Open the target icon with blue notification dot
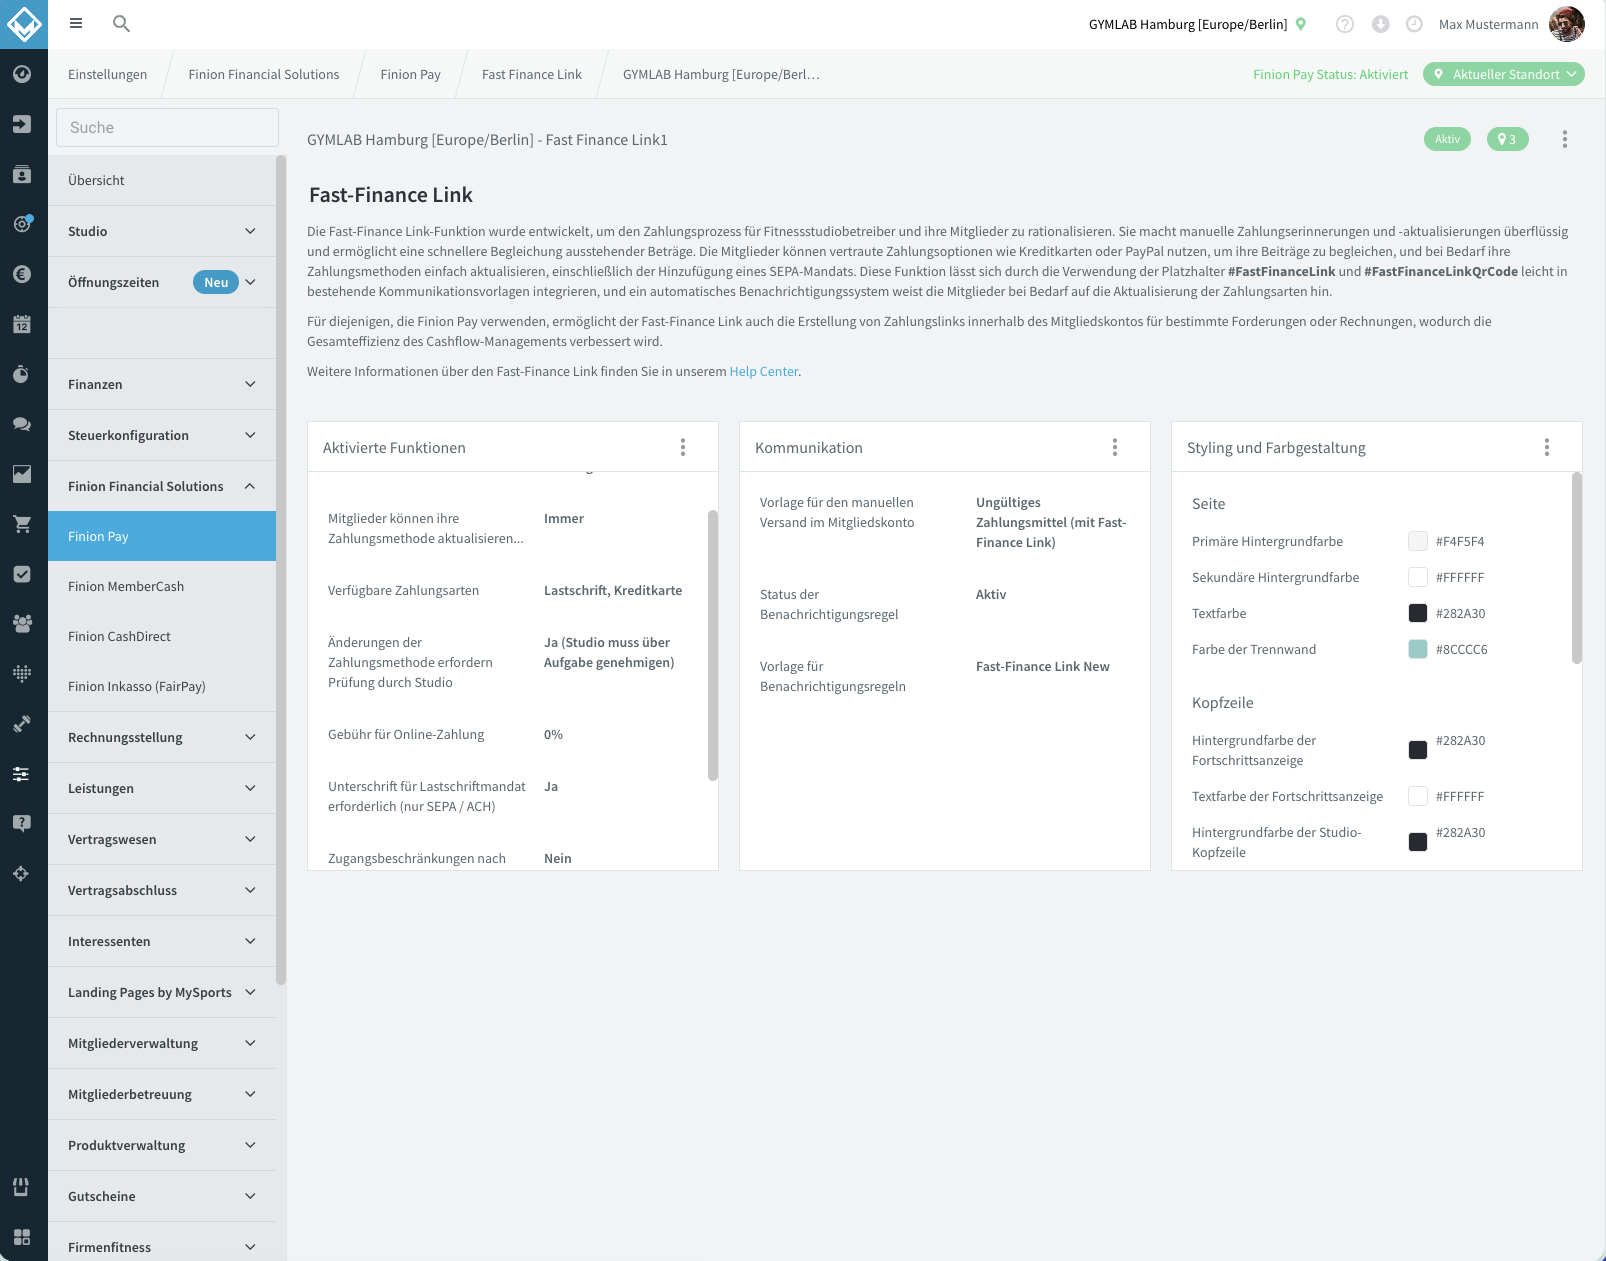 (22, 224)
